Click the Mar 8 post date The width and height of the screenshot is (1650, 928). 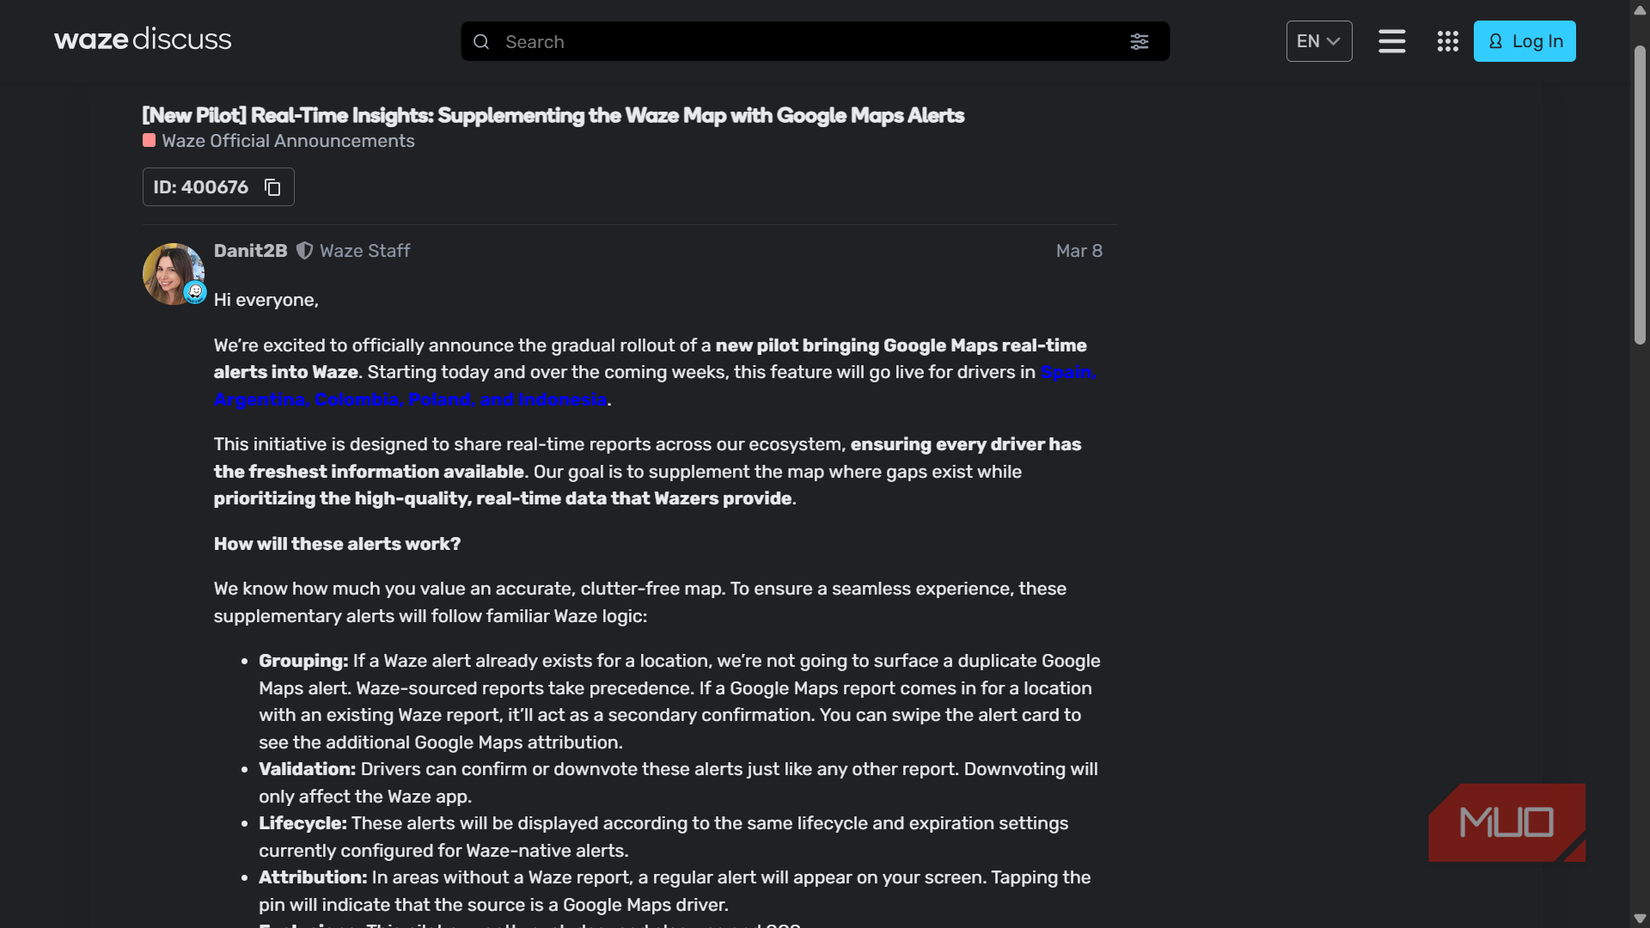1079,251
